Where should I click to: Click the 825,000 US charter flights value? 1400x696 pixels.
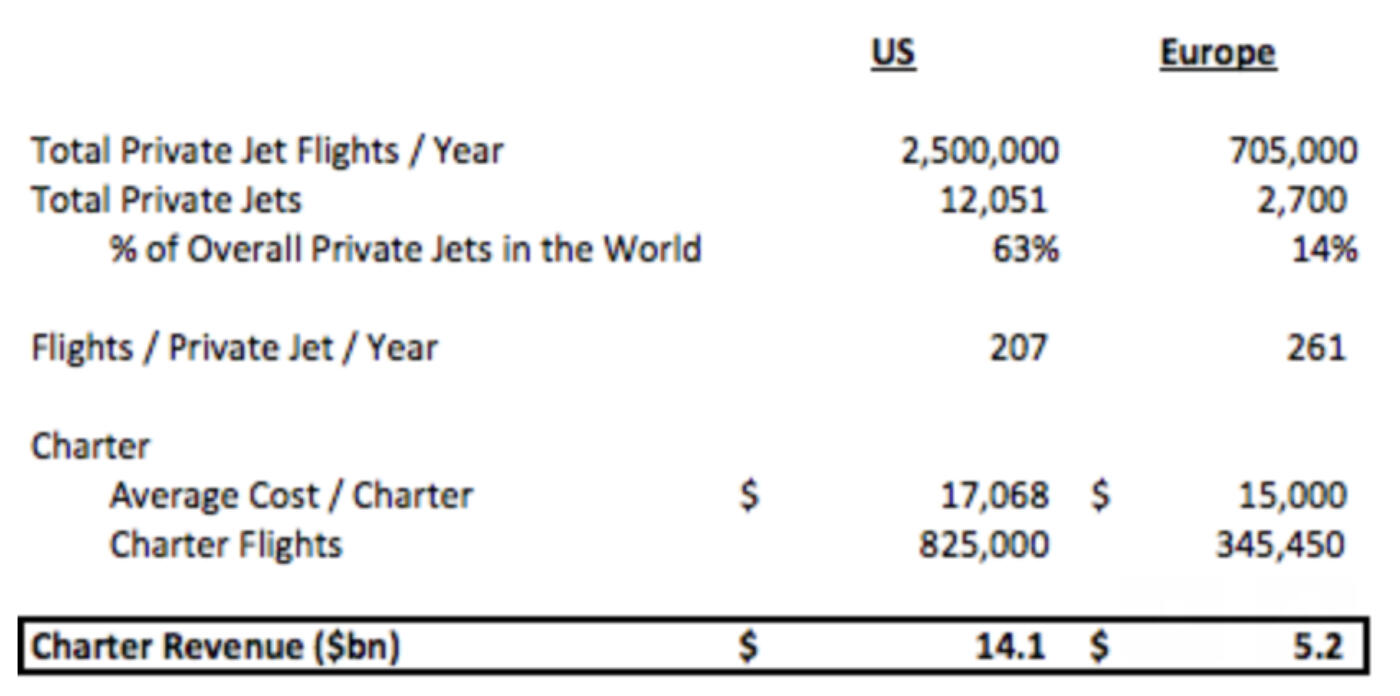click(x=984, y=544)
